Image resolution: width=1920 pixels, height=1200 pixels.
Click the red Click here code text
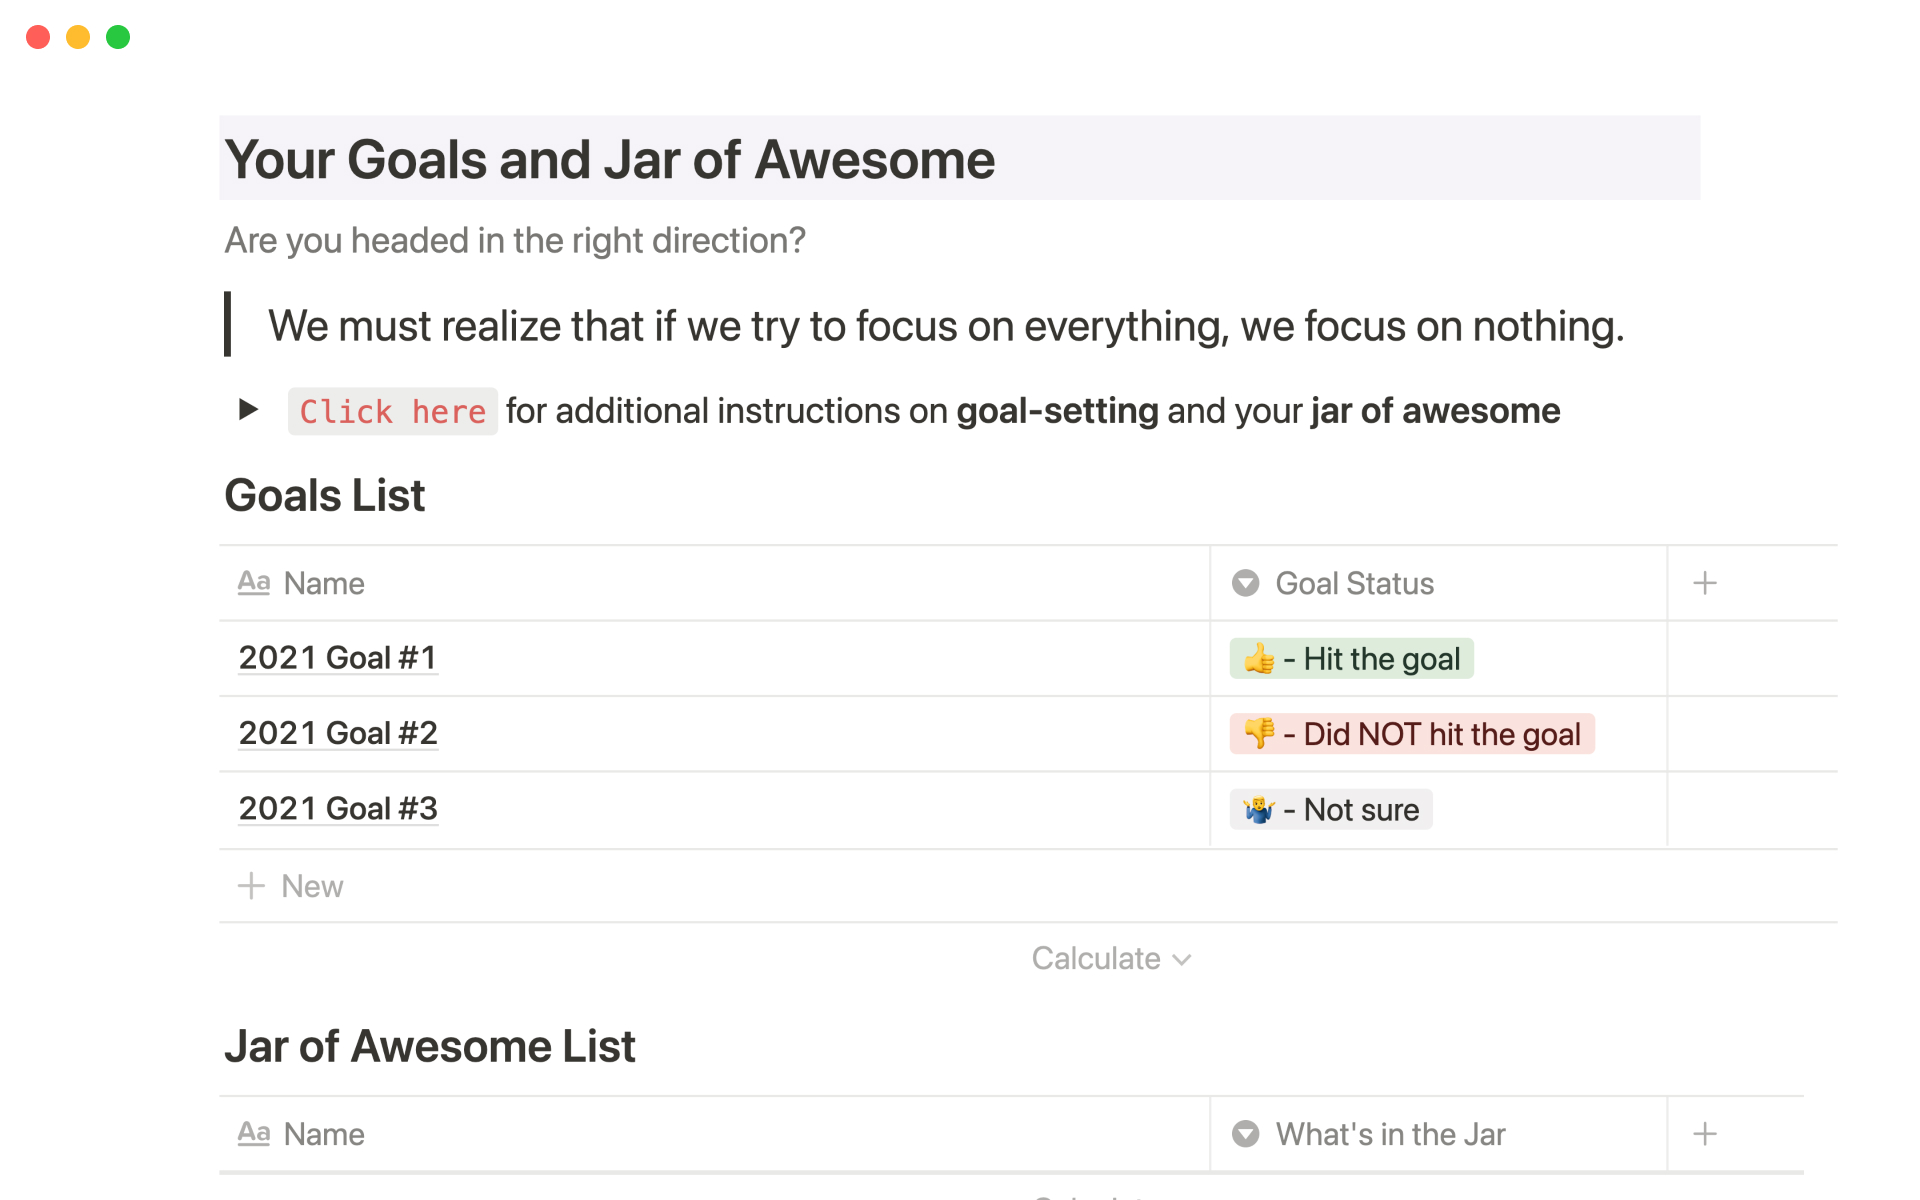tap(392, 412)
